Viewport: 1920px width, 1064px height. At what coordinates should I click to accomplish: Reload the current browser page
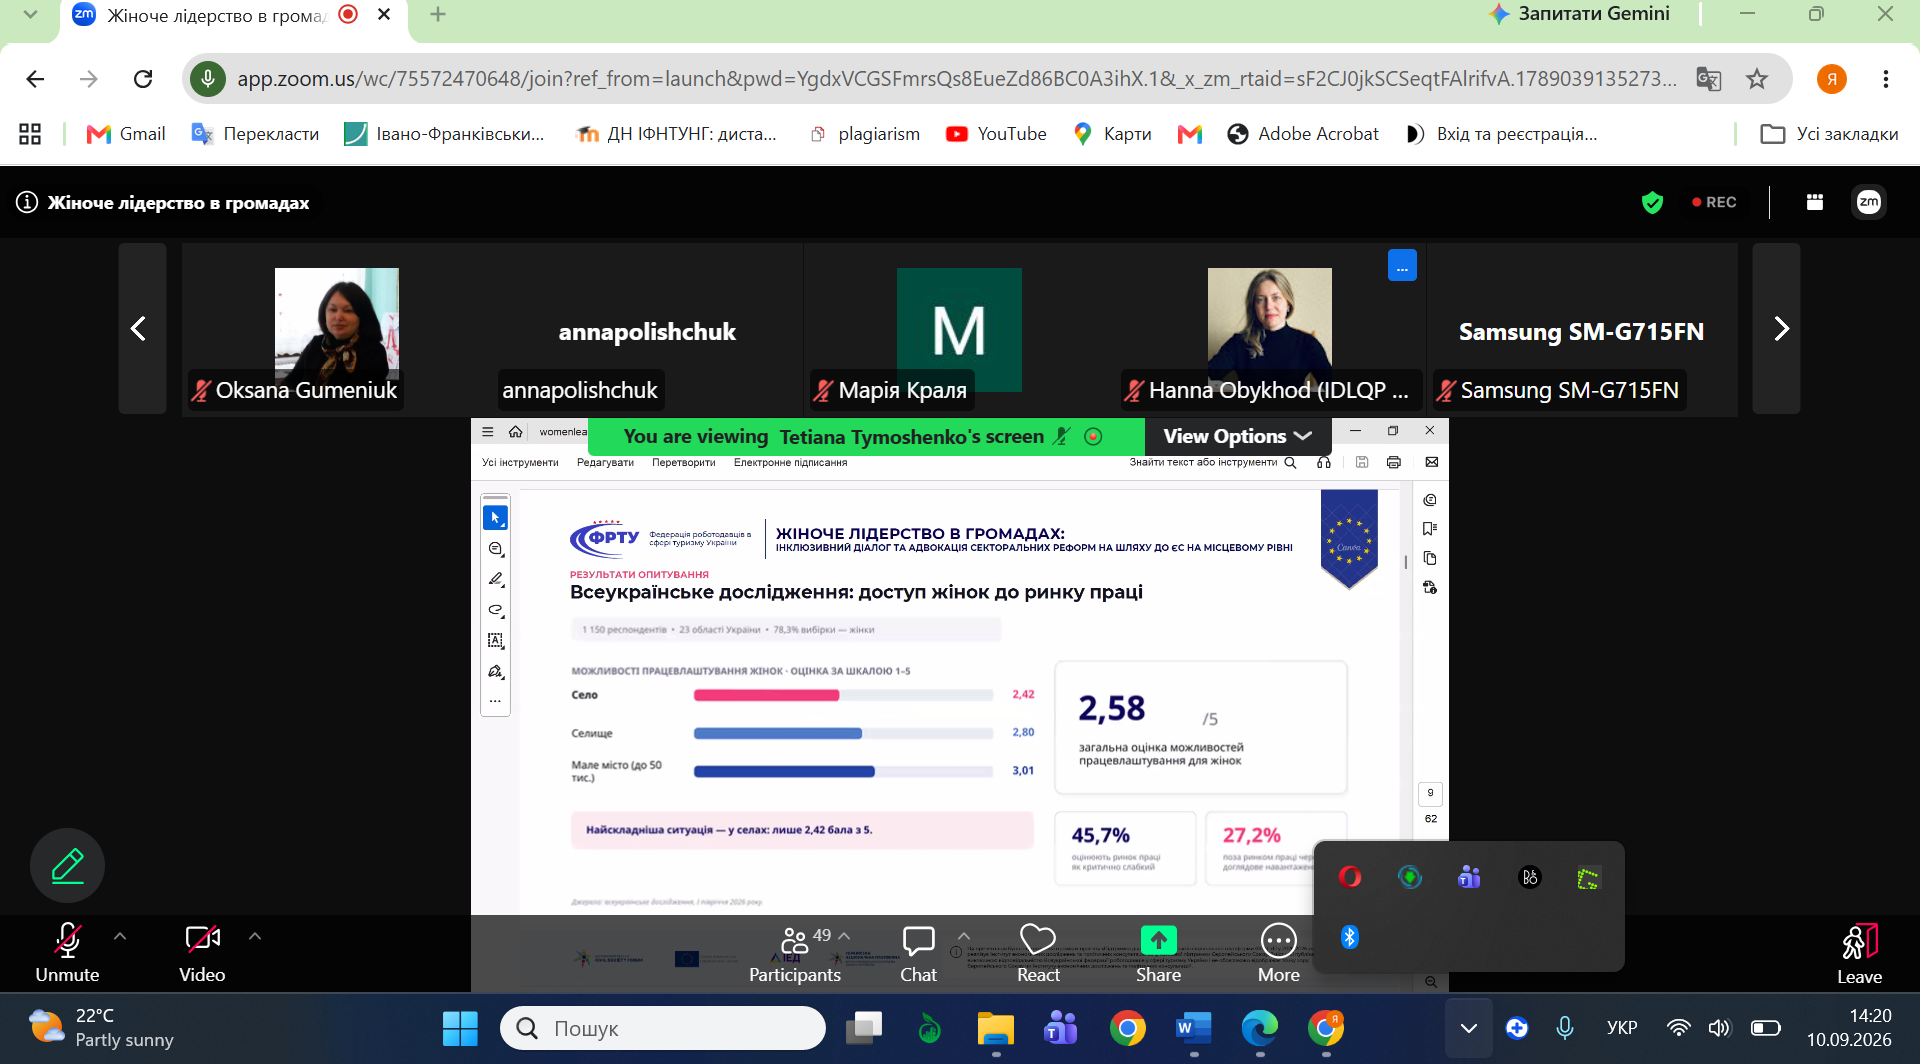pos(143,79)
